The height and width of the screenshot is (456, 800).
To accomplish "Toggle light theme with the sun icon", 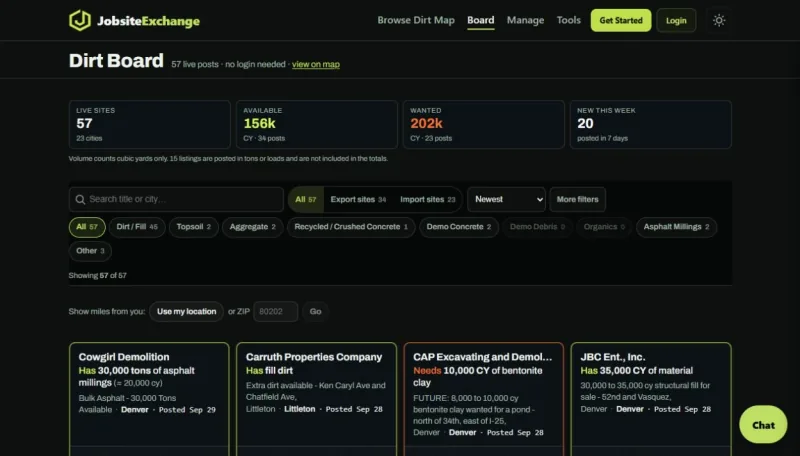I will pos(719,20).
